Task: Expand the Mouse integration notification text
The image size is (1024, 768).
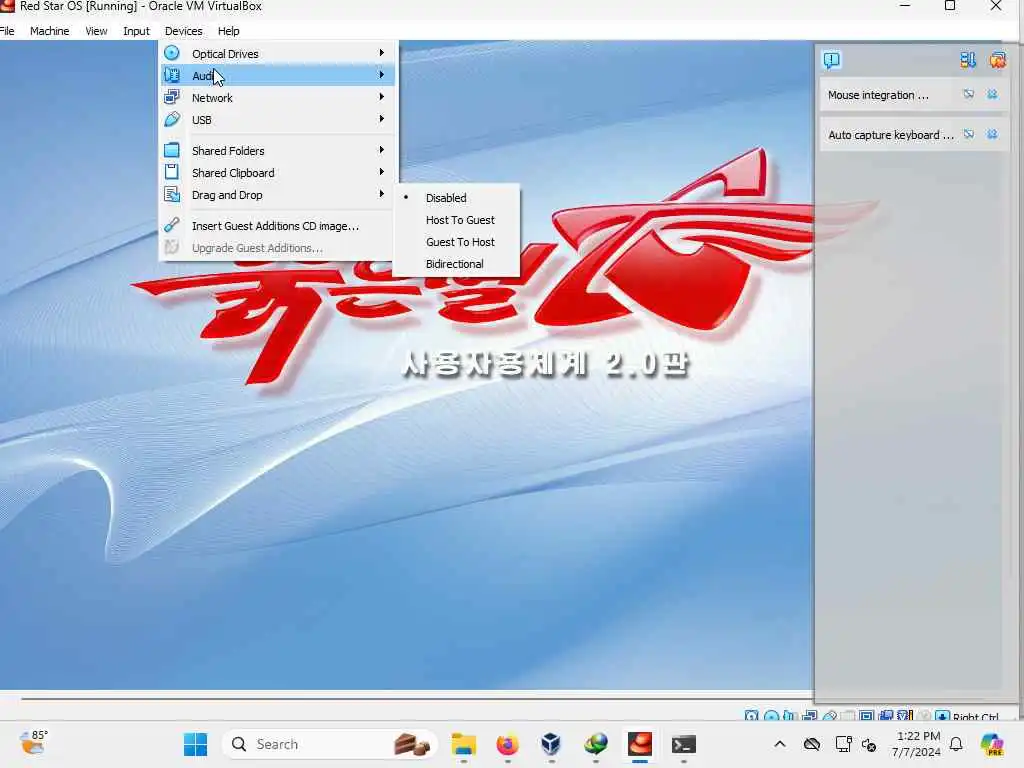Action: tap(878, 95)
